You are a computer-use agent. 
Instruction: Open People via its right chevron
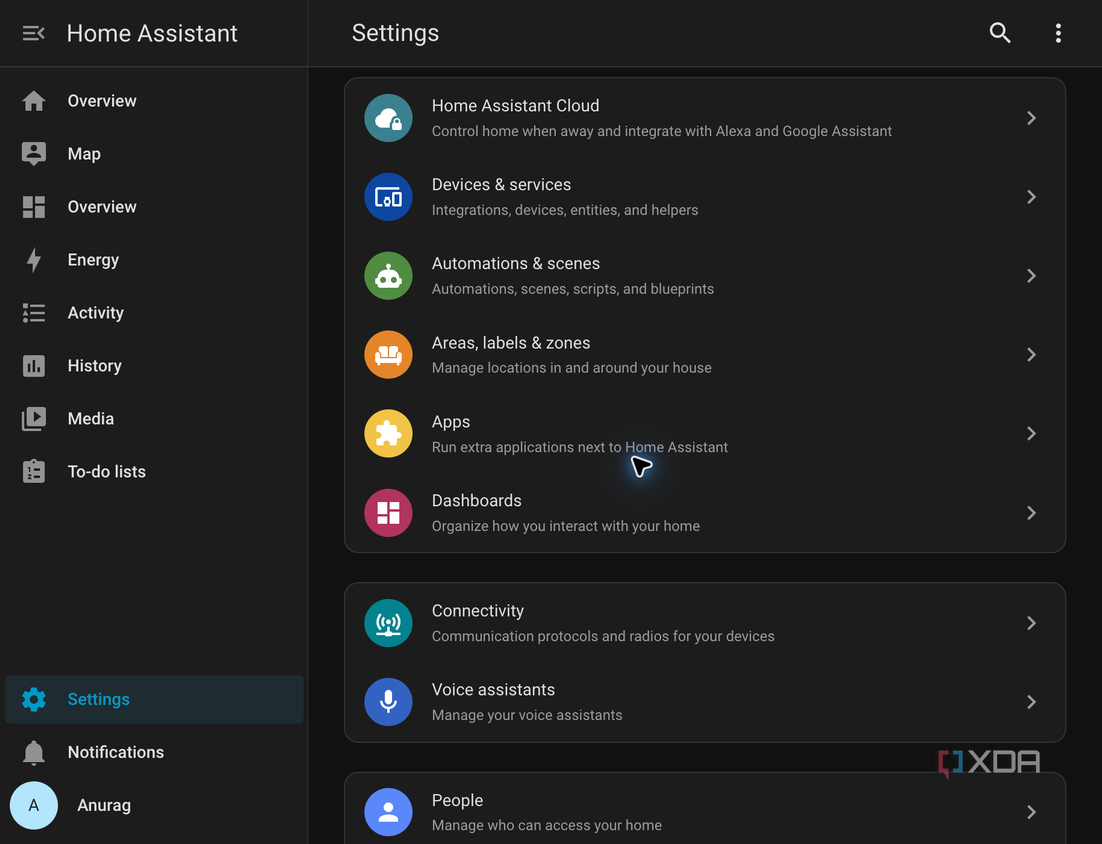pos(1031,812)
